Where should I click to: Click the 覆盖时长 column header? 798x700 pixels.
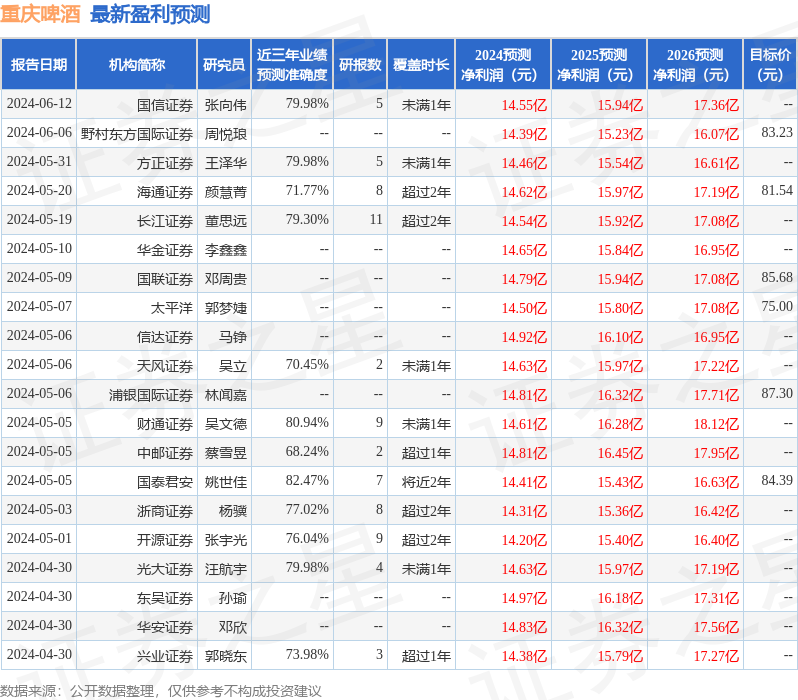coord(421,65)
